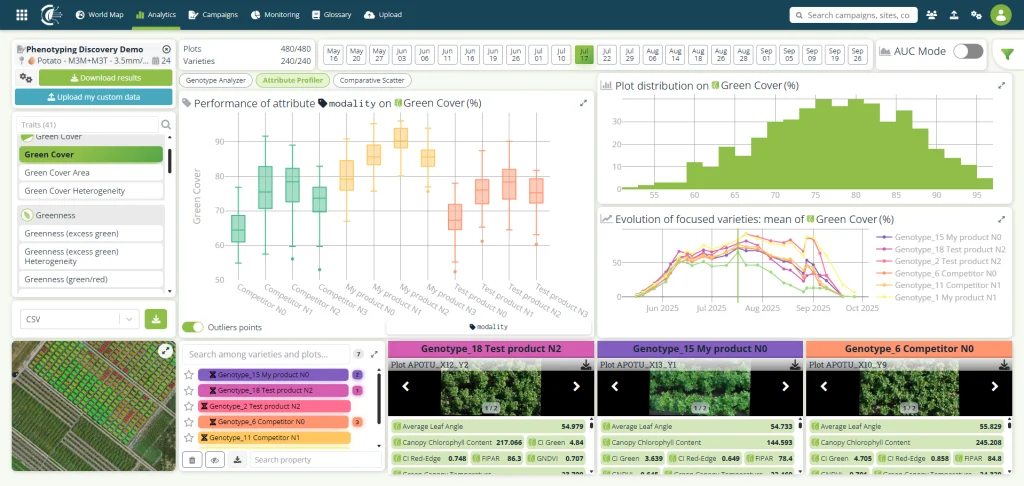1024x486 pixels.
Task: Open the modality attribute selector below chart
Action: 488,327
